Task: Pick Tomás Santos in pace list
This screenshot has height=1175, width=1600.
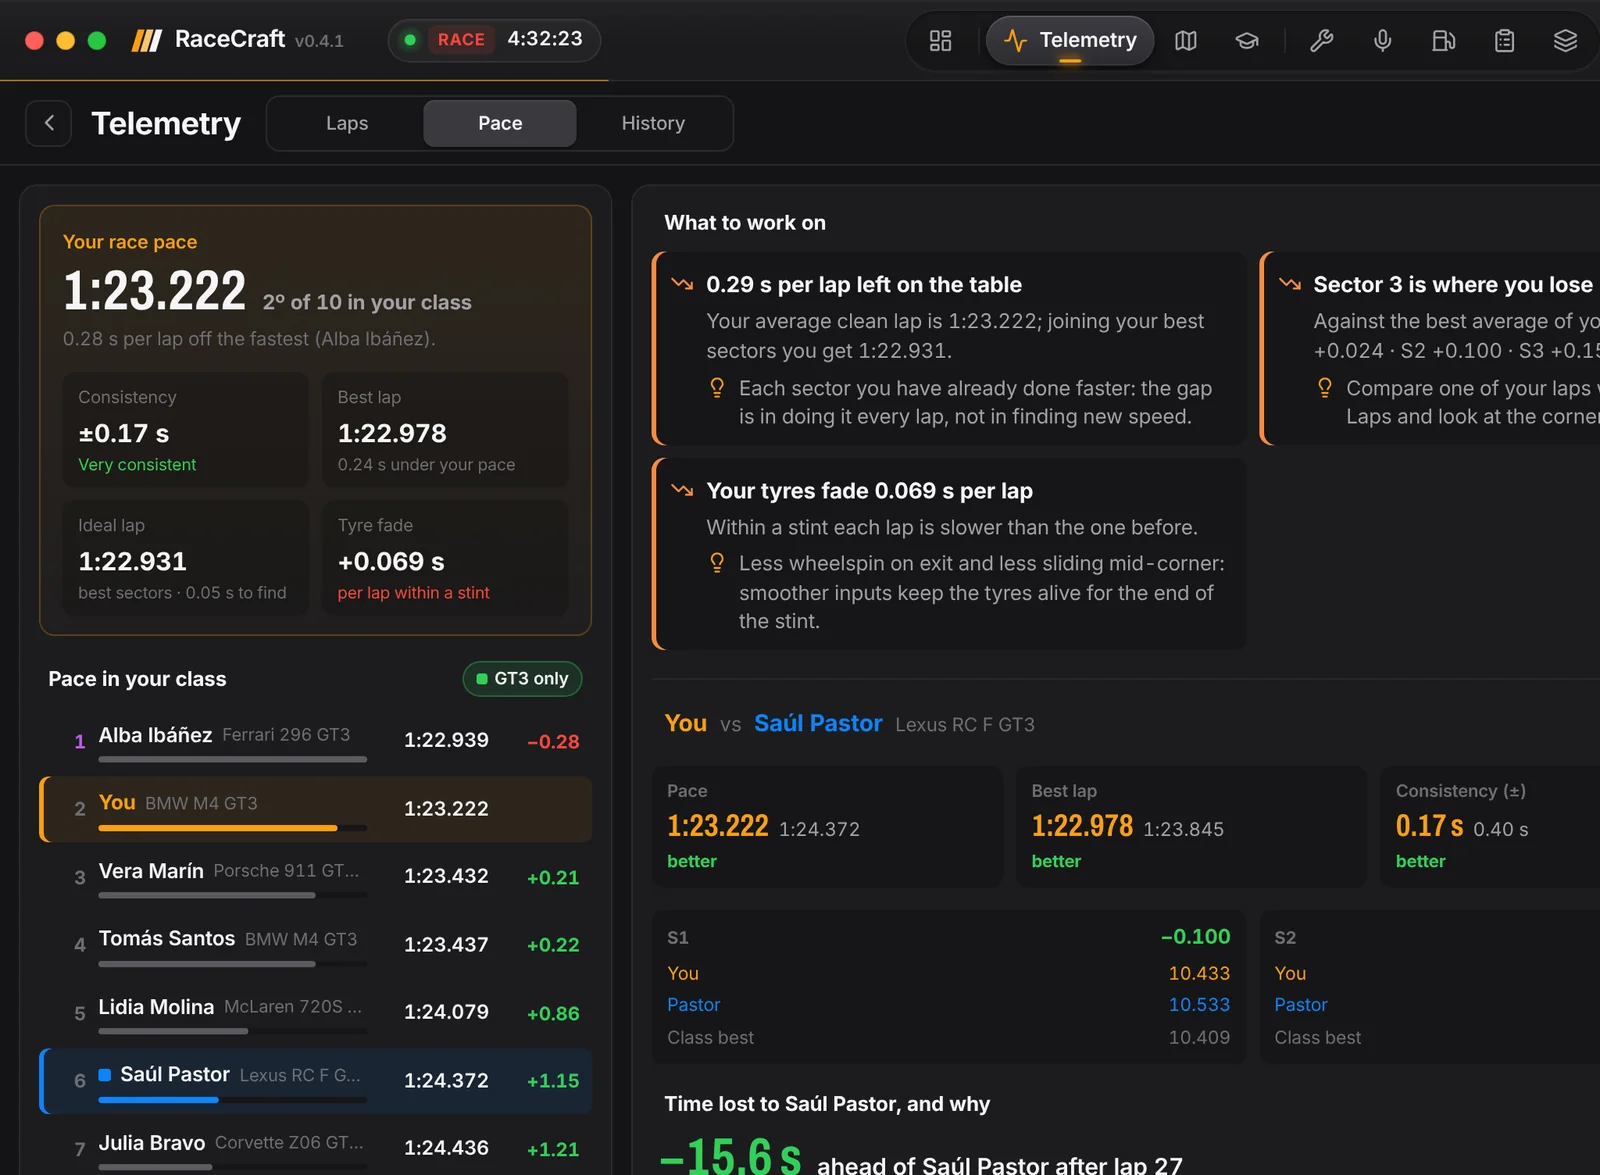Action: pyautogui.click(x=316, y=945)
